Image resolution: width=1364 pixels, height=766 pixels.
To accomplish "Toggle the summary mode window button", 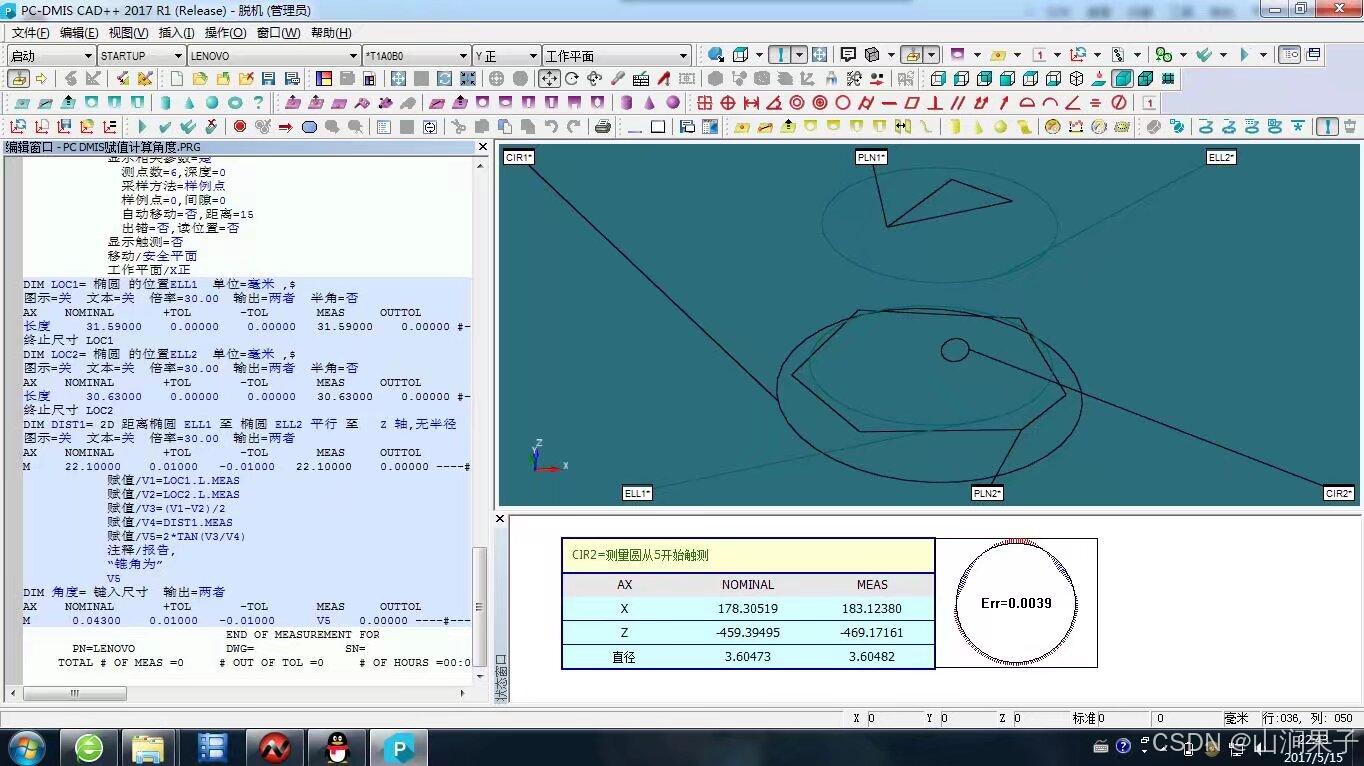I will click(1291, 55).
